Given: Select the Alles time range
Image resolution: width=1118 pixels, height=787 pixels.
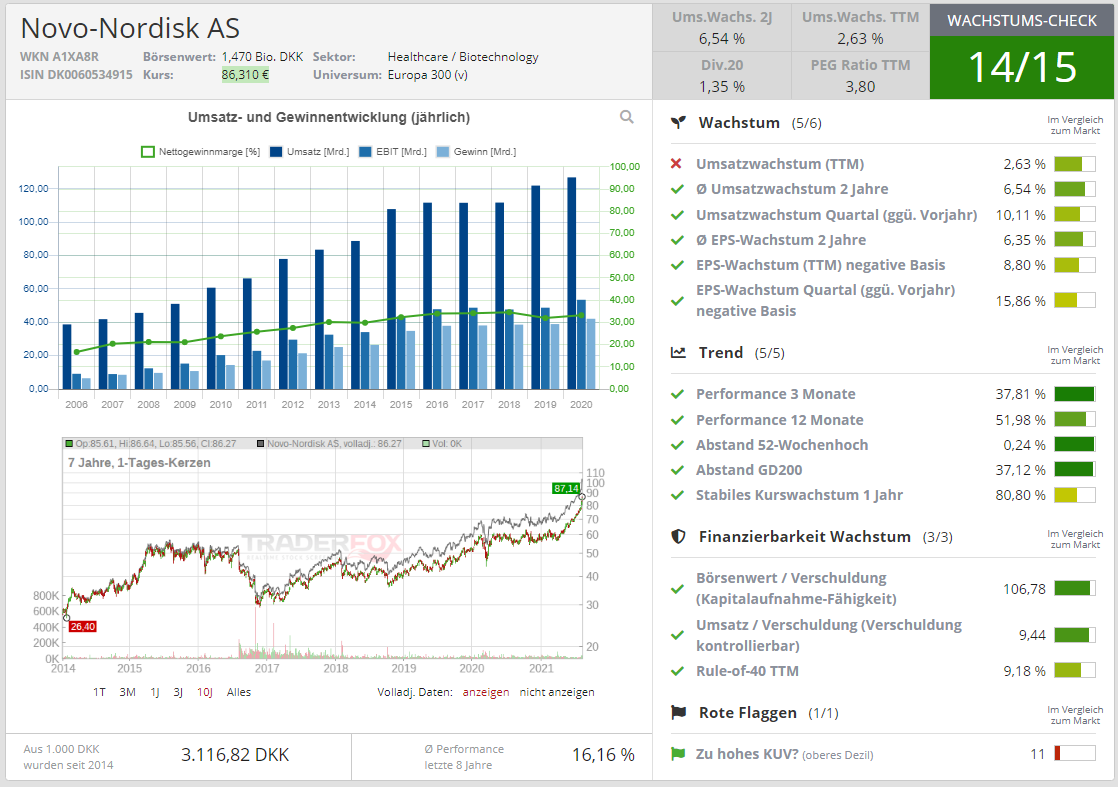Looking at the screenshot, I should (x=239, y=692).
